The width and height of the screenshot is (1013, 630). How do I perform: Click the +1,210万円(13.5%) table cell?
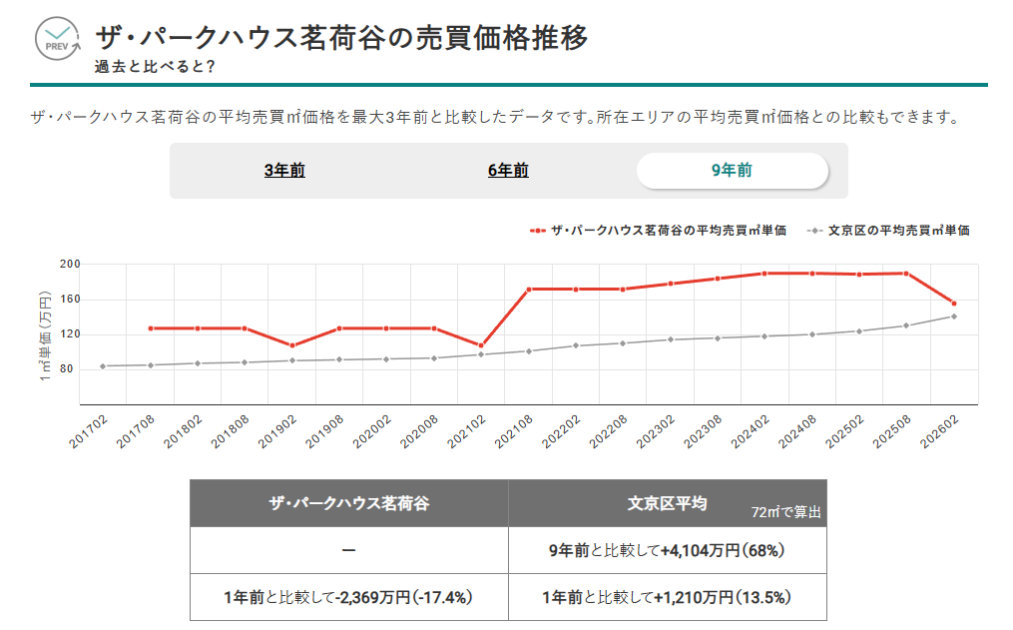667,597
